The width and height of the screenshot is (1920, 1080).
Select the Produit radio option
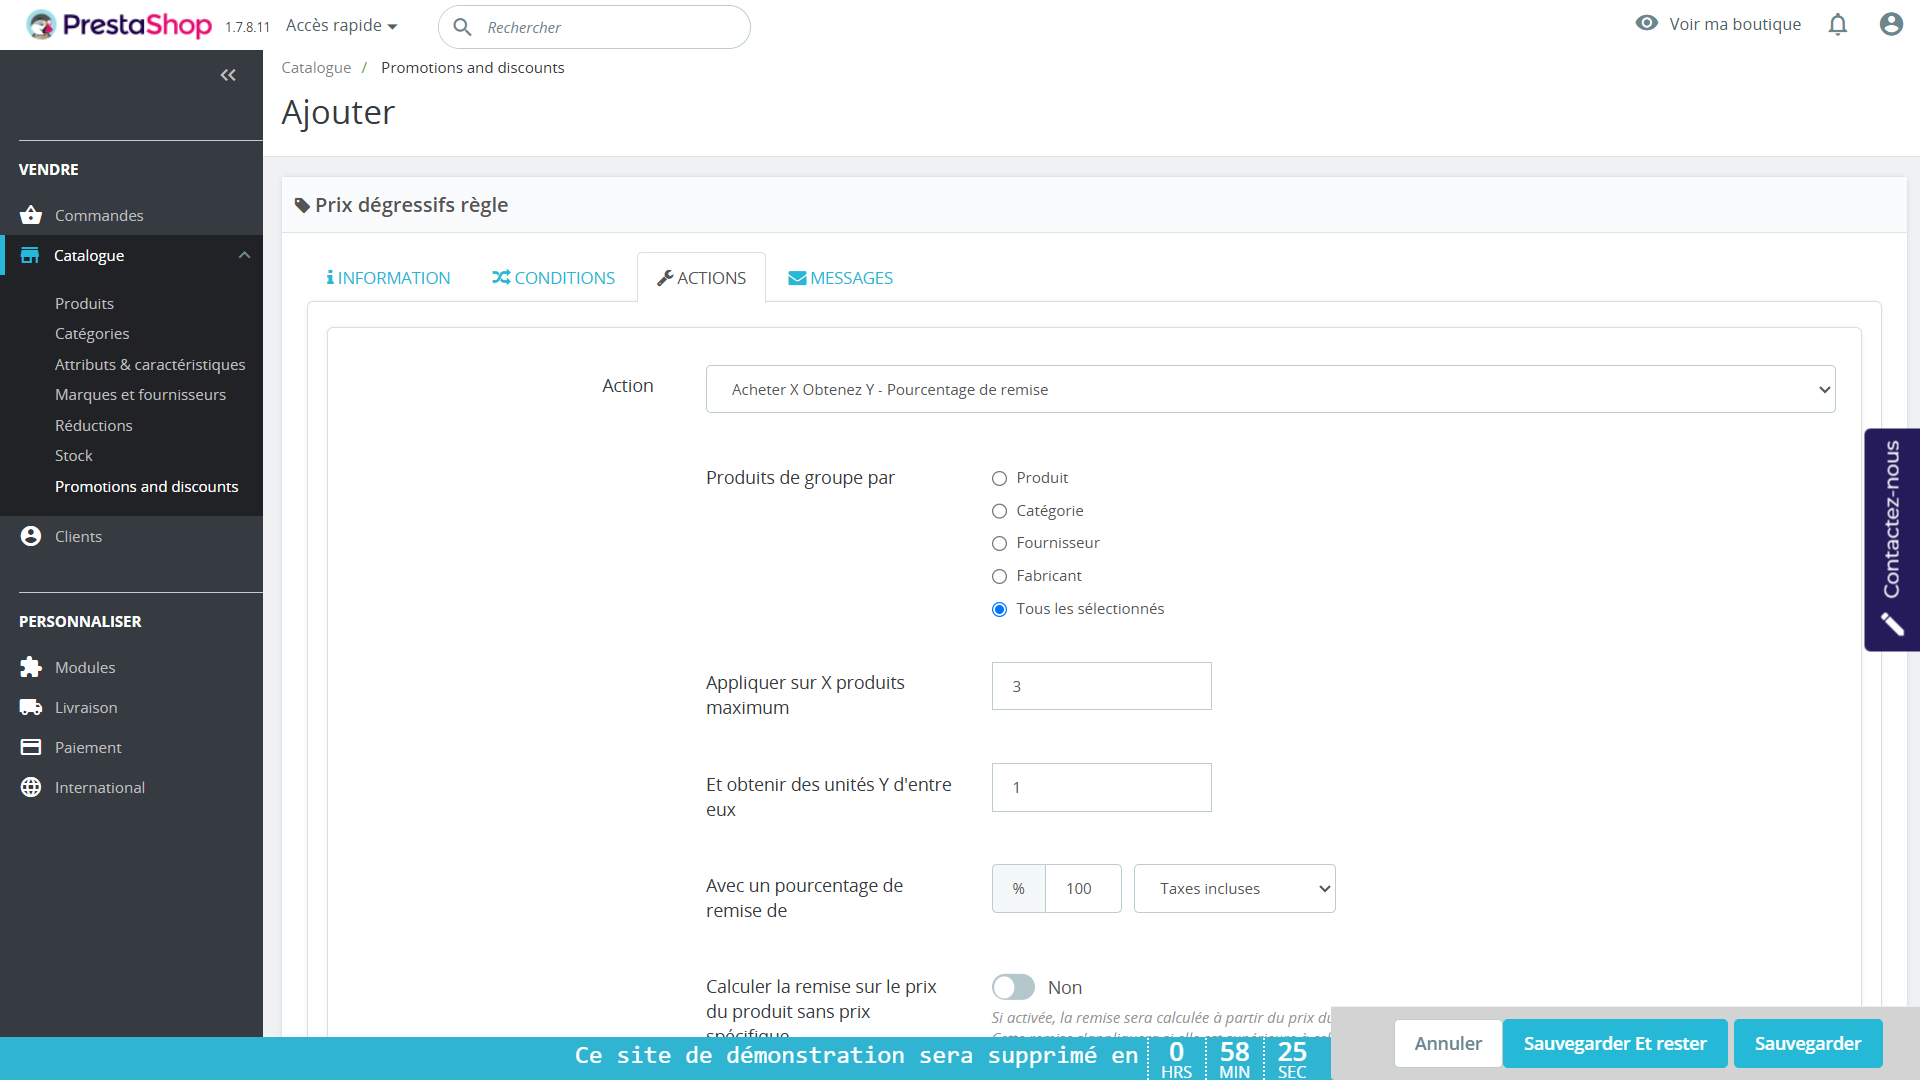[999, 479]
